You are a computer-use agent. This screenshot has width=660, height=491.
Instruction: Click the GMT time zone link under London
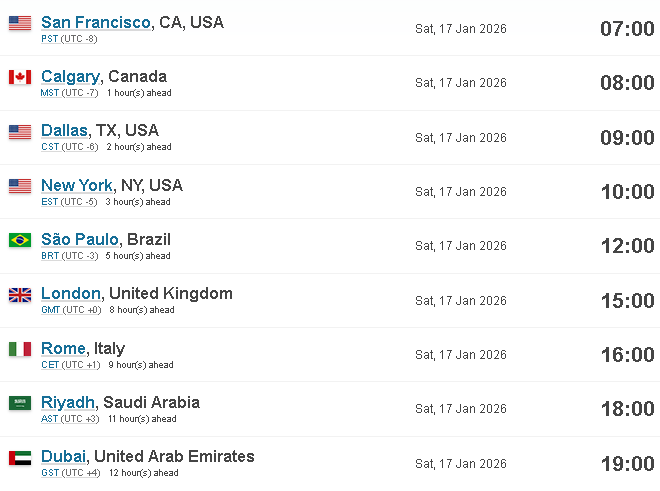[x=51, y=310]
